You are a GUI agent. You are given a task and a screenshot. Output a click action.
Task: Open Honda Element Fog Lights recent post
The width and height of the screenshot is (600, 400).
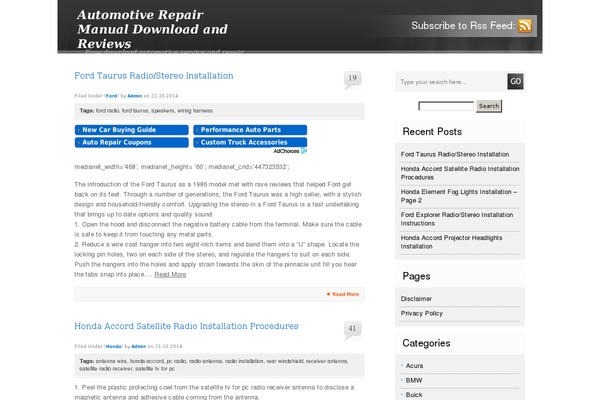(x=459, y=194)
